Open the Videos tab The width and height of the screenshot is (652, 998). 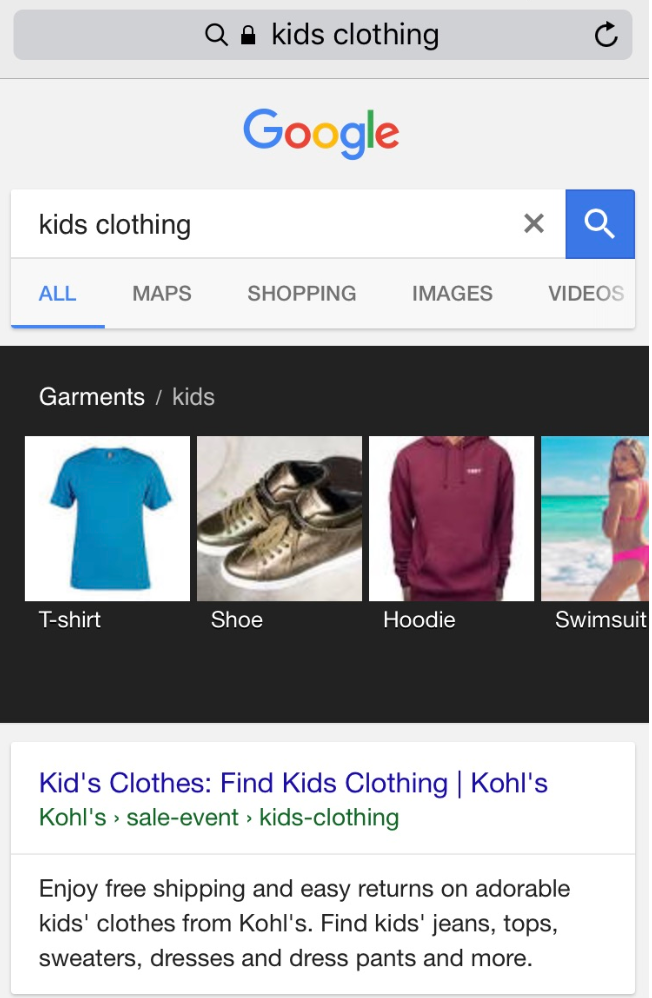pyautogui.click(x=586, y=293)
